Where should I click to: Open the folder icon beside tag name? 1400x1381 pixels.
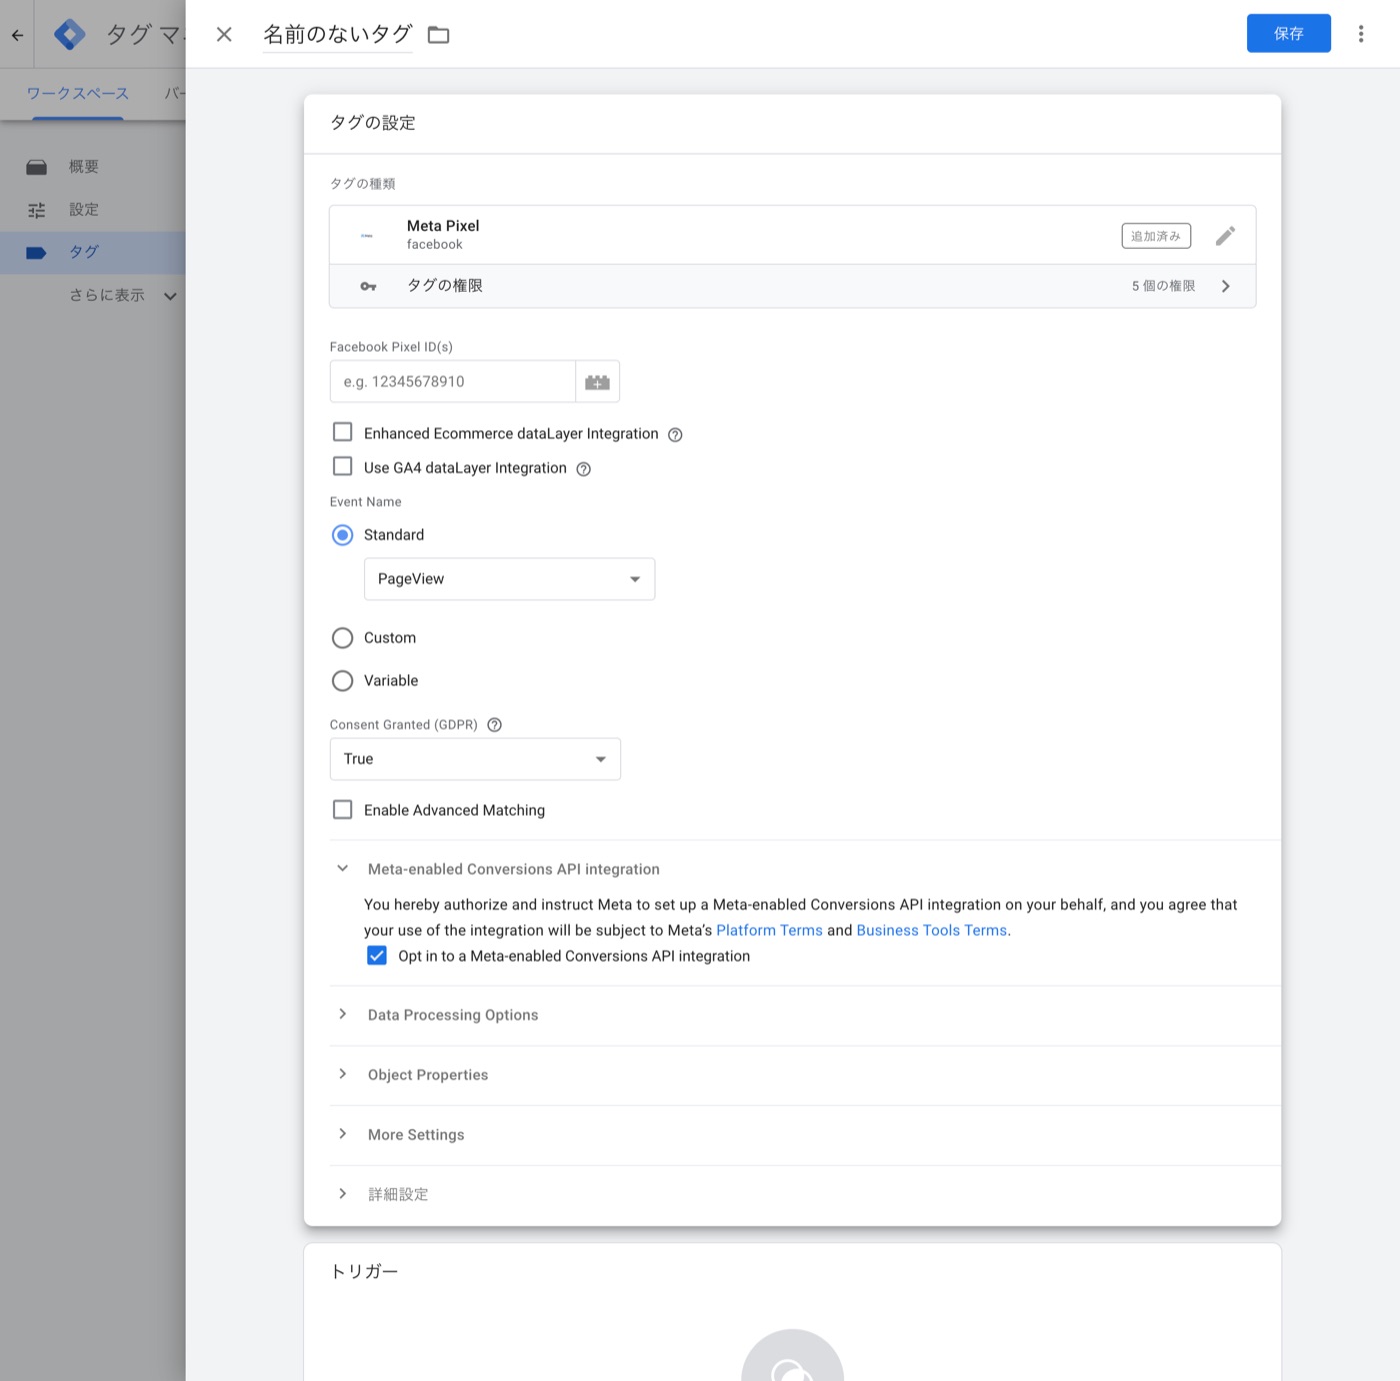point(438,35)
